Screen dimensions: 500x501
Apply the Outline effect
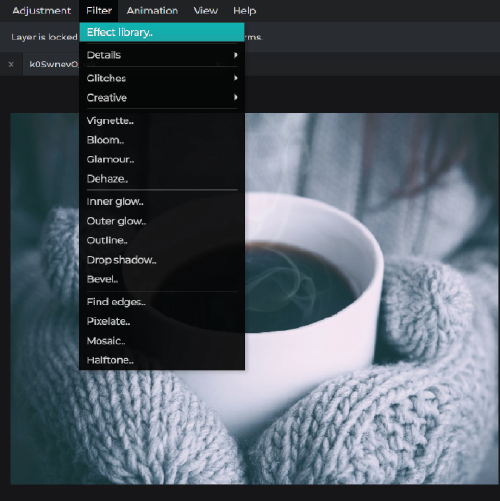(x=162, y=240)
